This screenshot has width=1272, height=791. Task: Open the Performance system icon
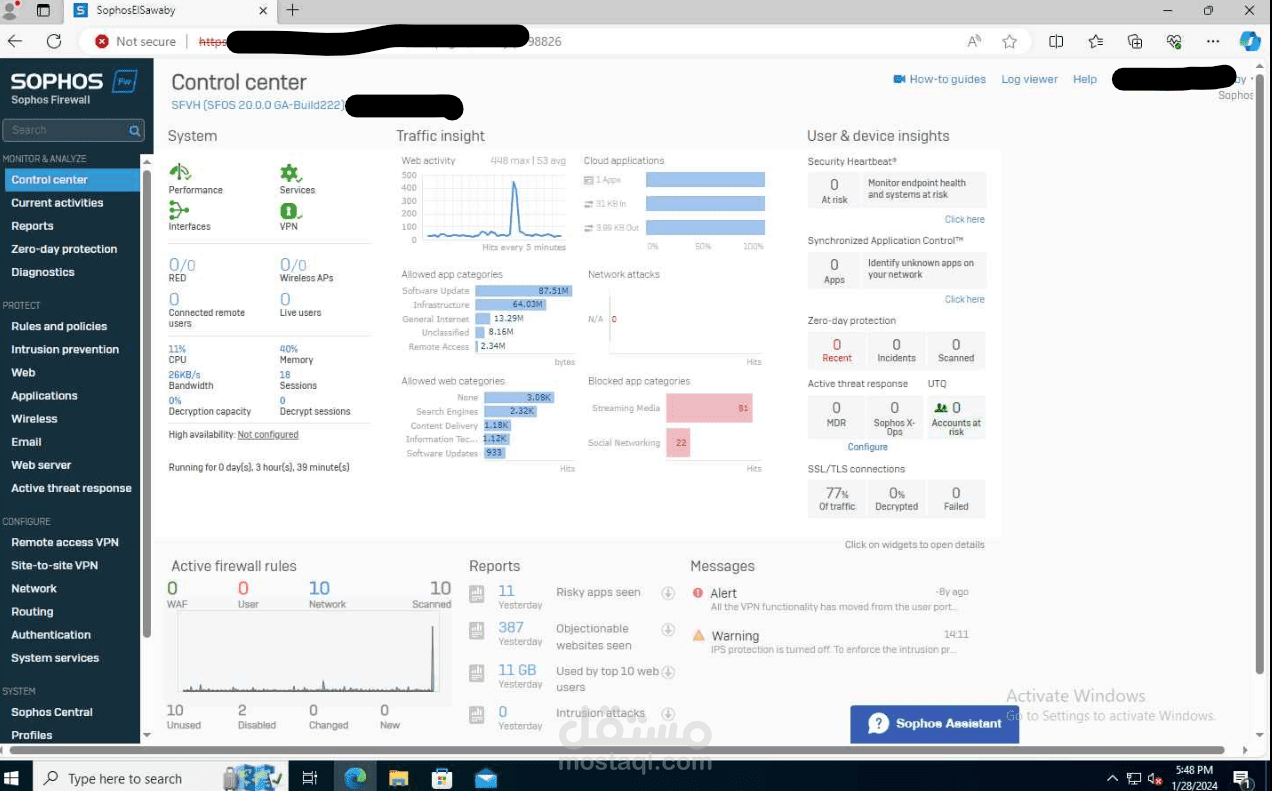[x=180, y=172]
